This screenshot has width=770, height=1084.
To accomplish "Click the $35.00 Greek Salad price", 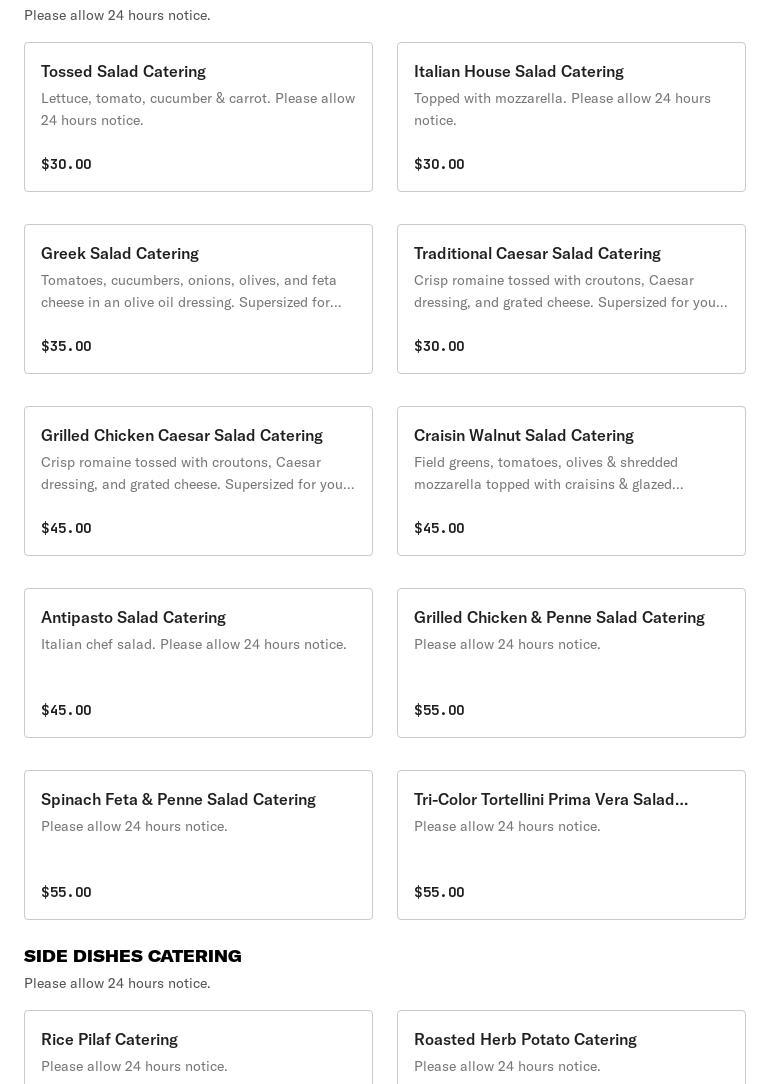I will click(66, 346).
